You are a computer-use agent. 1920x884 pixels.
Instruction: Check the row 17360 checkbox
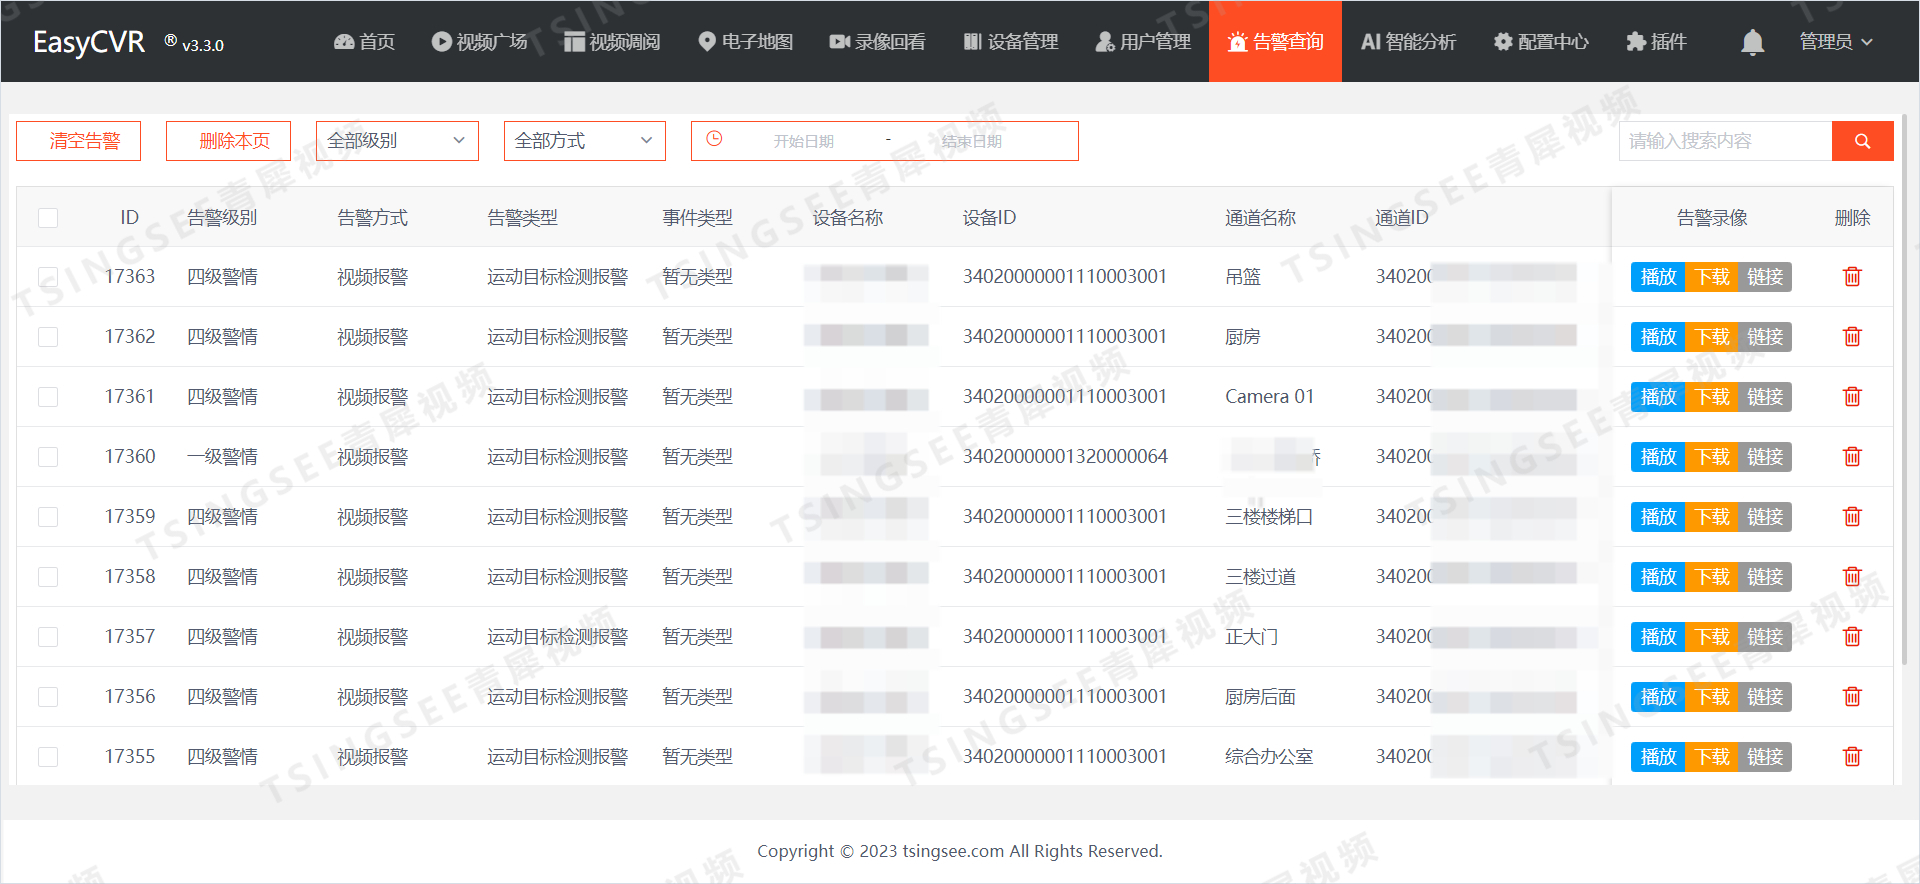[48, 457]
